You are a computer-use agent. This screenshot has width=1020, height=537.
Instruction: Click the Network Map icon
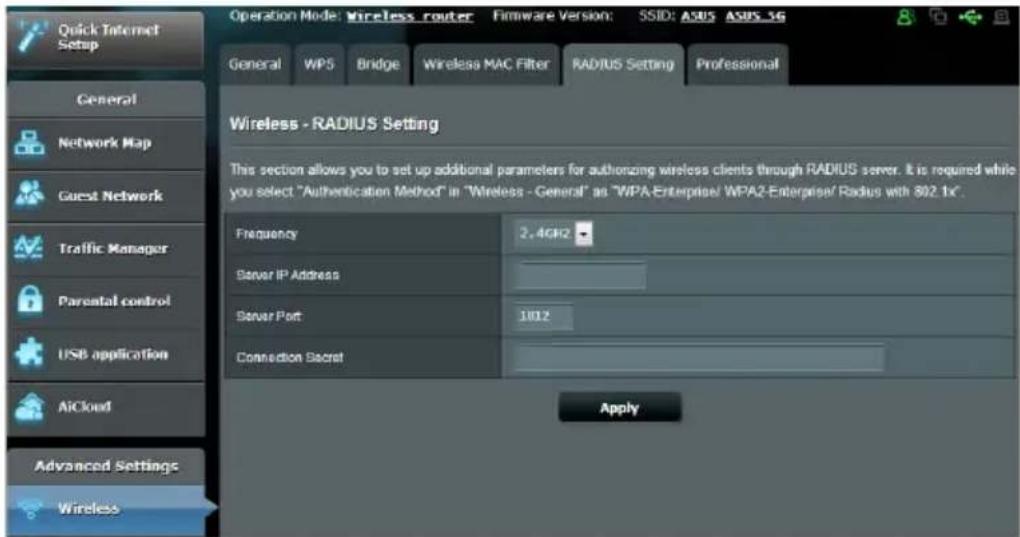coord(29,143)
